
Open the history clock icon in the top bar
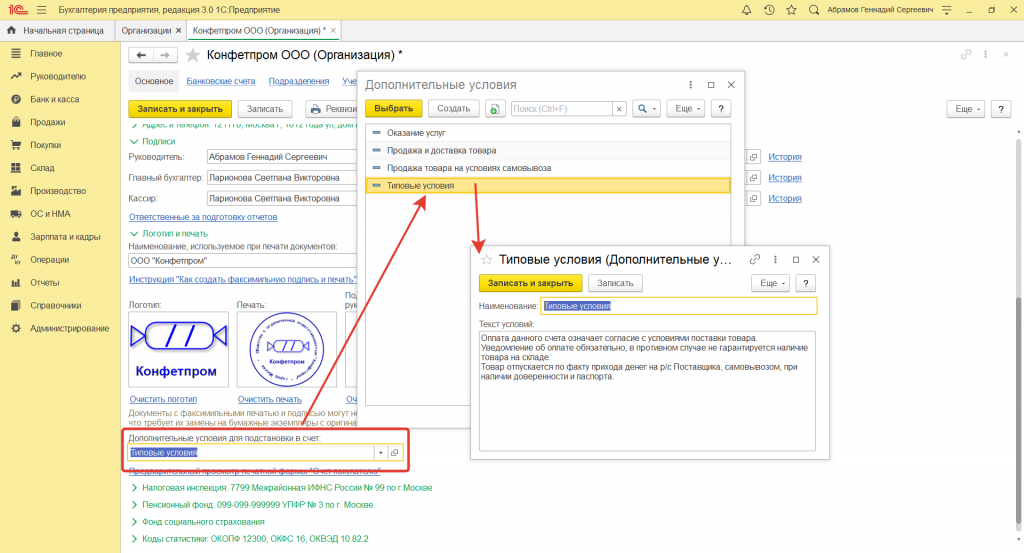769,10
